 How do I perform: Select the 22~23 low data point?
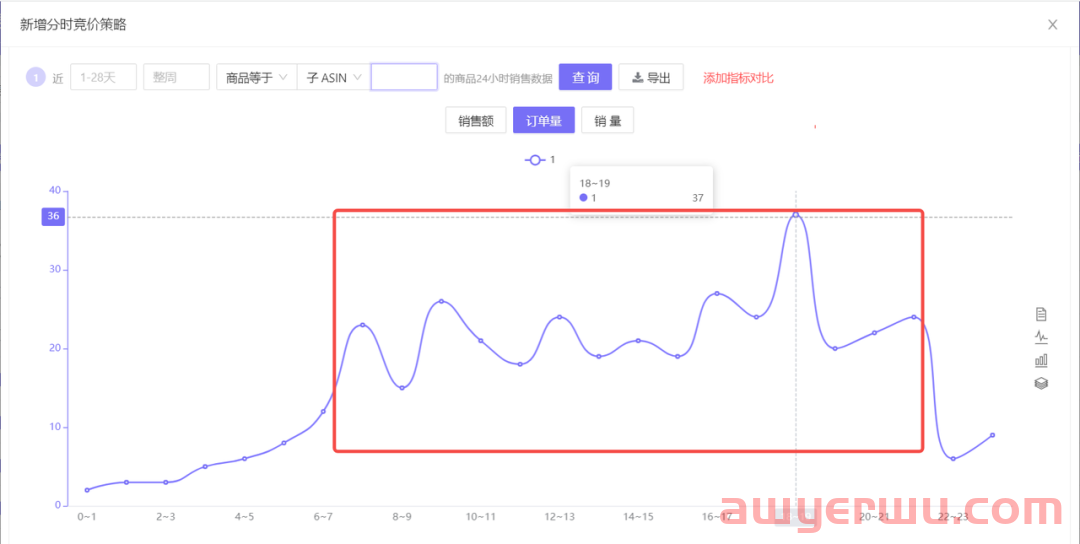[x=953, y=459]
